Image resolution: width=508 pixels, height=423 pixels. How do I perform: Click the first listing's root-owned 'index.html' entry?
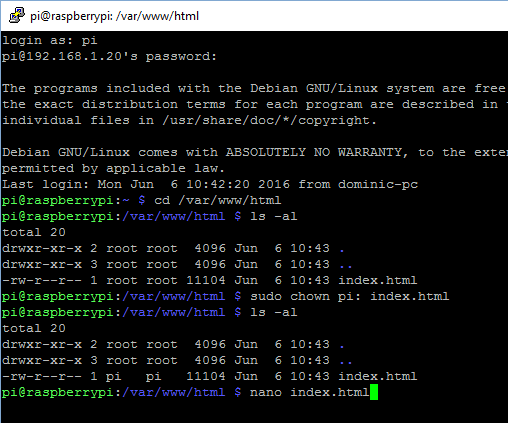click(x=377, y=280)
